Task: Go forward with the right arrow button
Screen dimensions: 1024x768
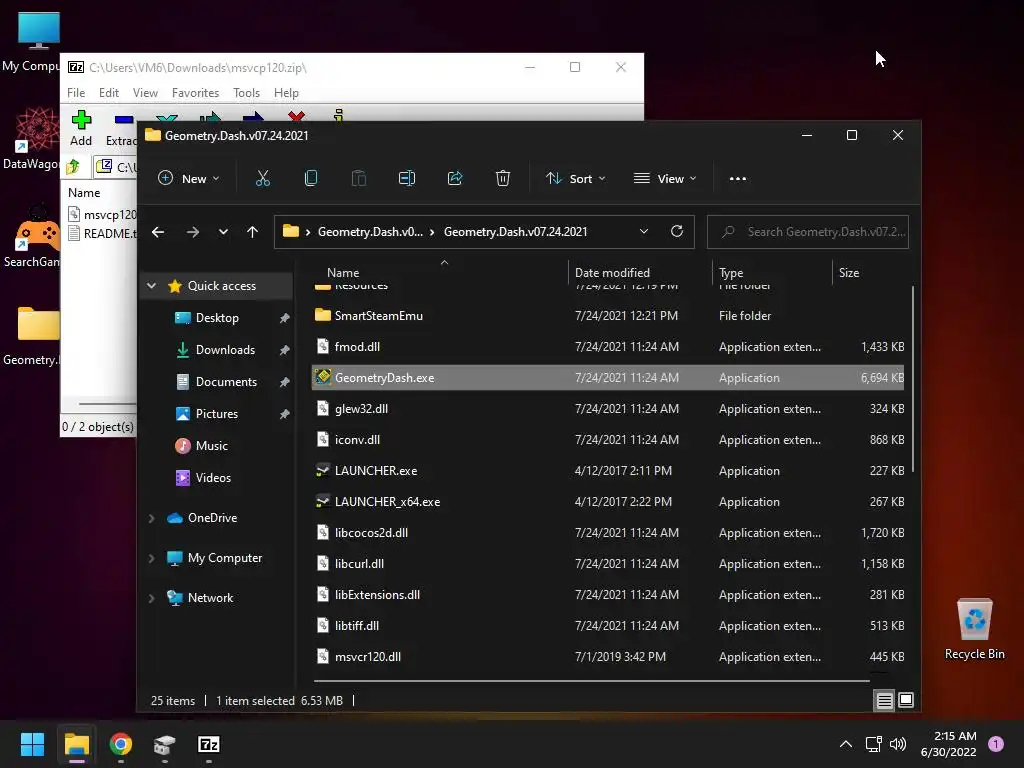Action: click(x=193, y=232)
